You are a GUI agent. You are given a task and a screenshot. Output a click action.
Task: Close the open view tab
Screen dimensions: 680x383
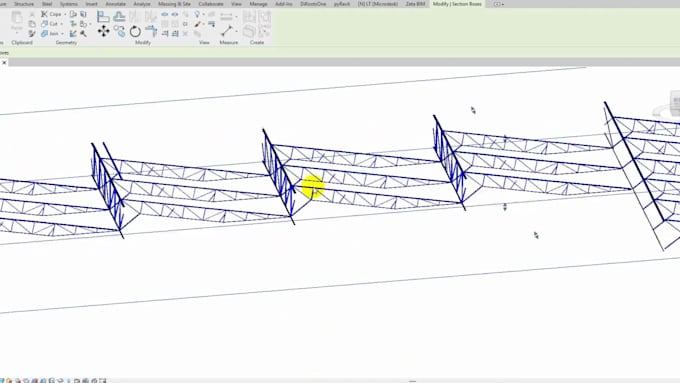(x=4, y=62)
